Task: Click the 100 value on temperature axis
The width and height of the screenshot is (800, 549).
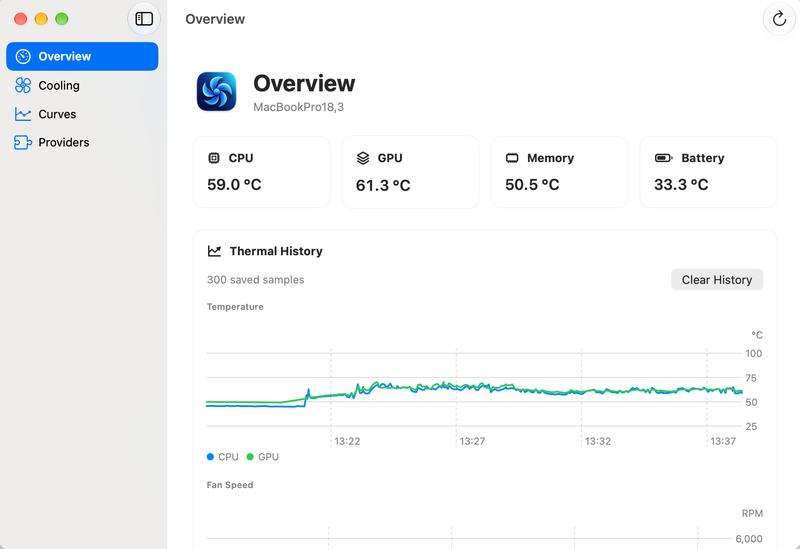Action: pyautogui.click(x=754, y=354)
